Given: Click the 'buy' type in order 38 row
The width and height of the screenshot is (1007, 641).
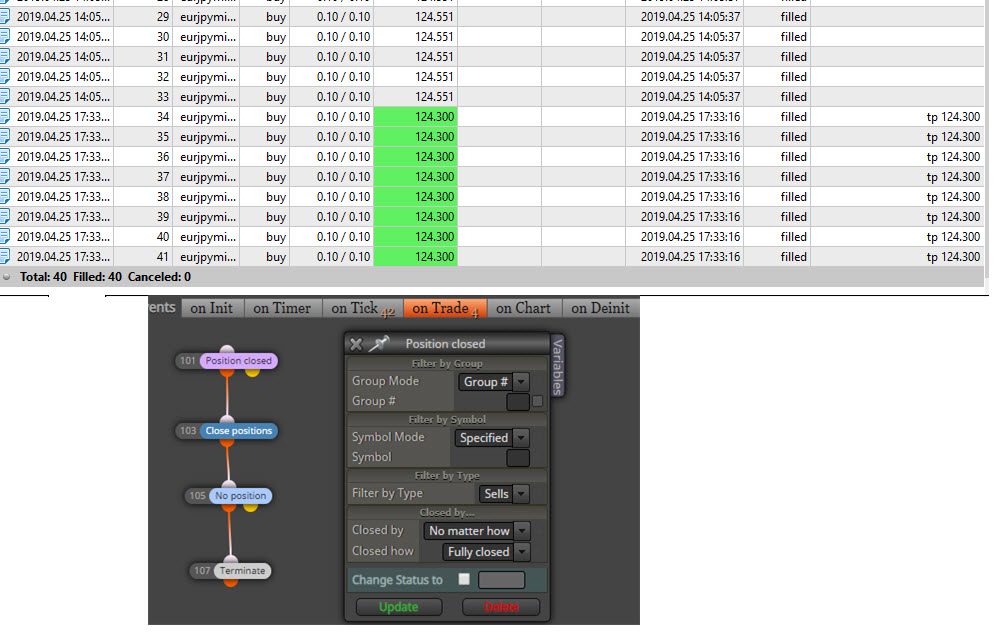Looking at the screenshot, I should tap(276, 197).
